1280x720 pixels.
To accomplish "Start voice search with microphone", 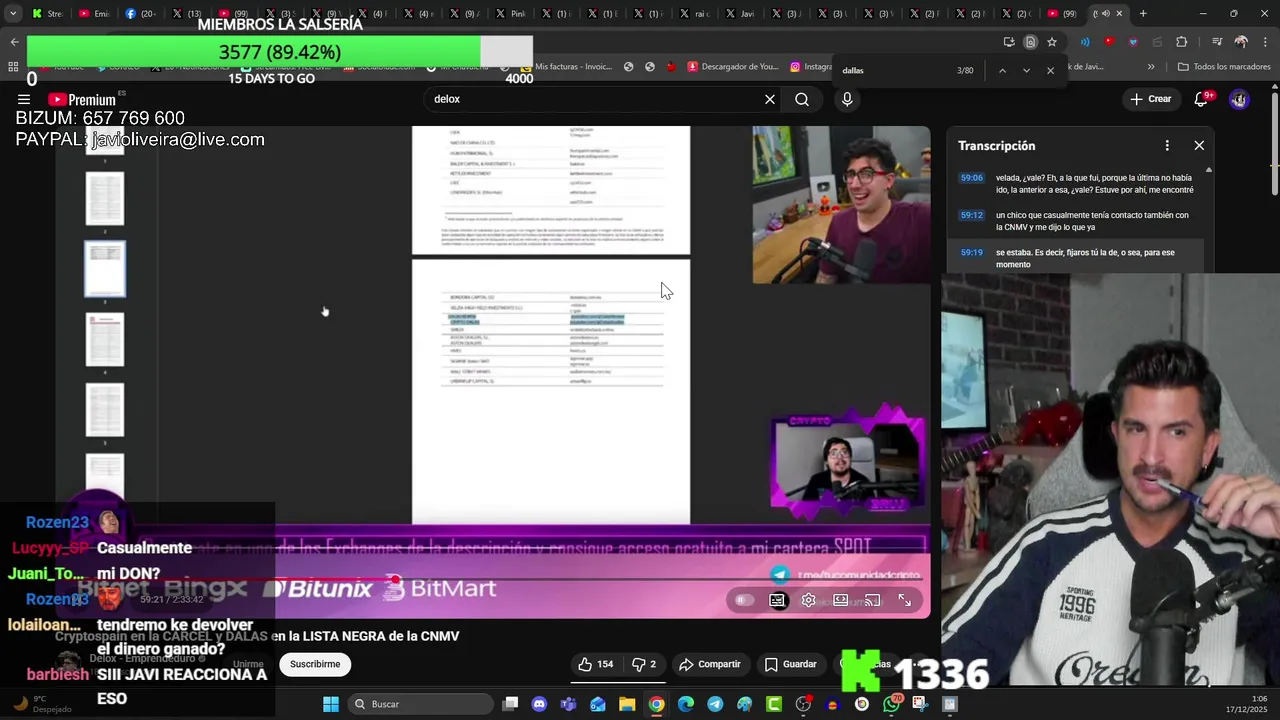I will (x=847, y=99).
